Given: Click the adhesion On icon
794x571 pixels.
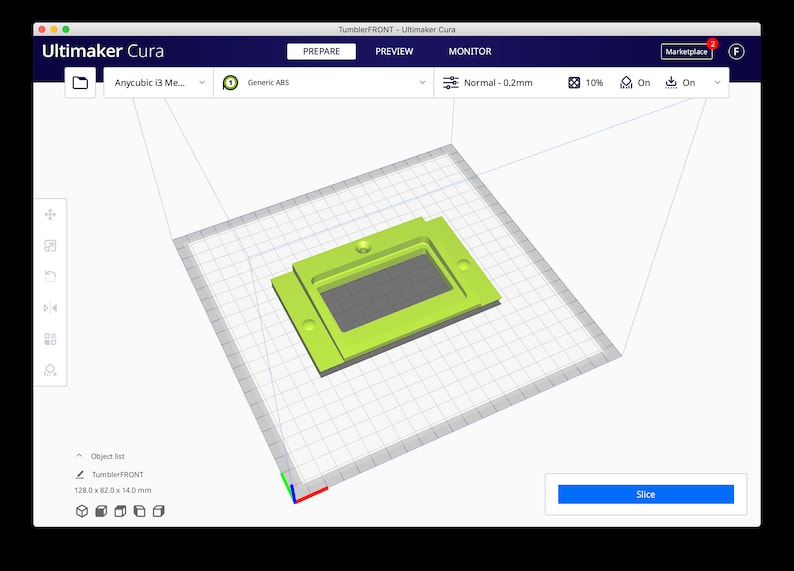Looking at the screenshot, I should click(x=671, y=83).
